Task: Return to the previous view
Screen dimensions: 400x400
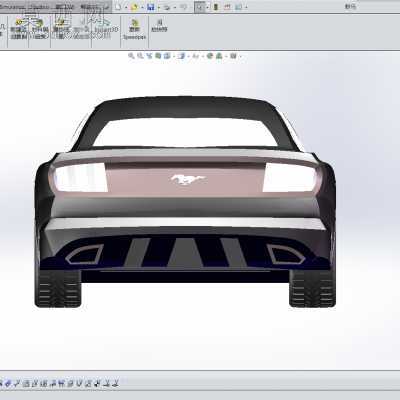Action: click(149, 56)
